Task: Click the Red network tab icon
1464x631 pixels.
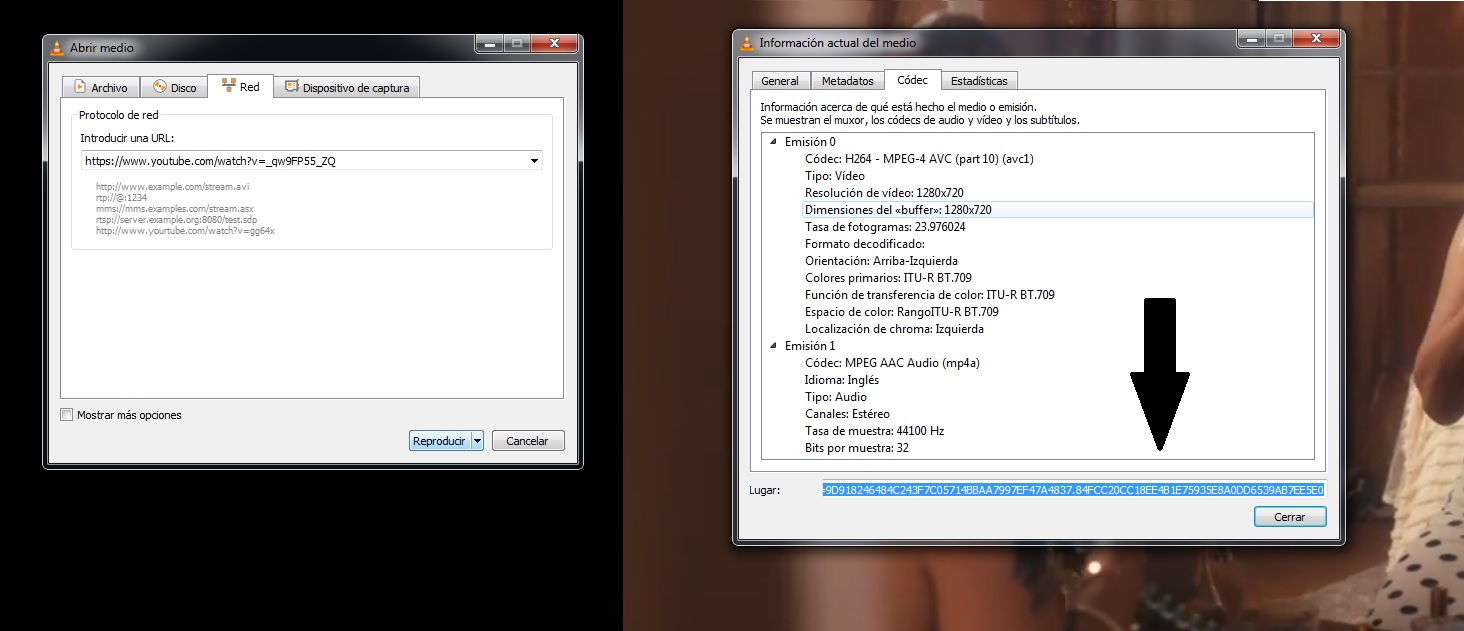Action: (228, 87)
